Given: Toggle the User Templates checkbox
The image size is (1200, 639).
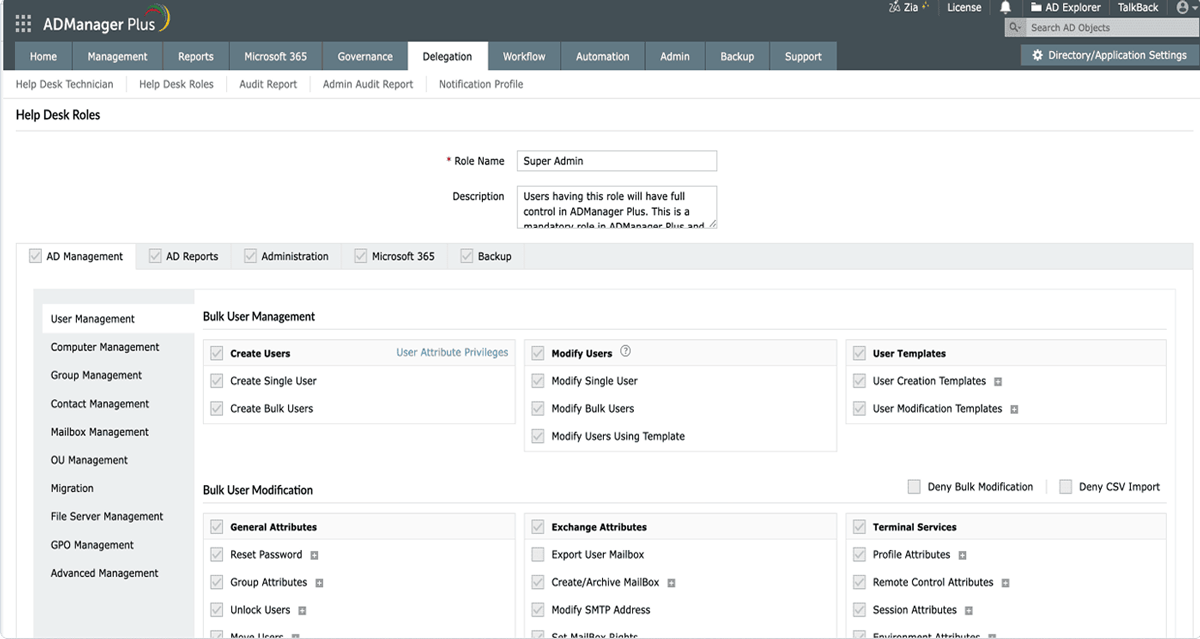Looking at the screenshot, I should tap(859, 353).
